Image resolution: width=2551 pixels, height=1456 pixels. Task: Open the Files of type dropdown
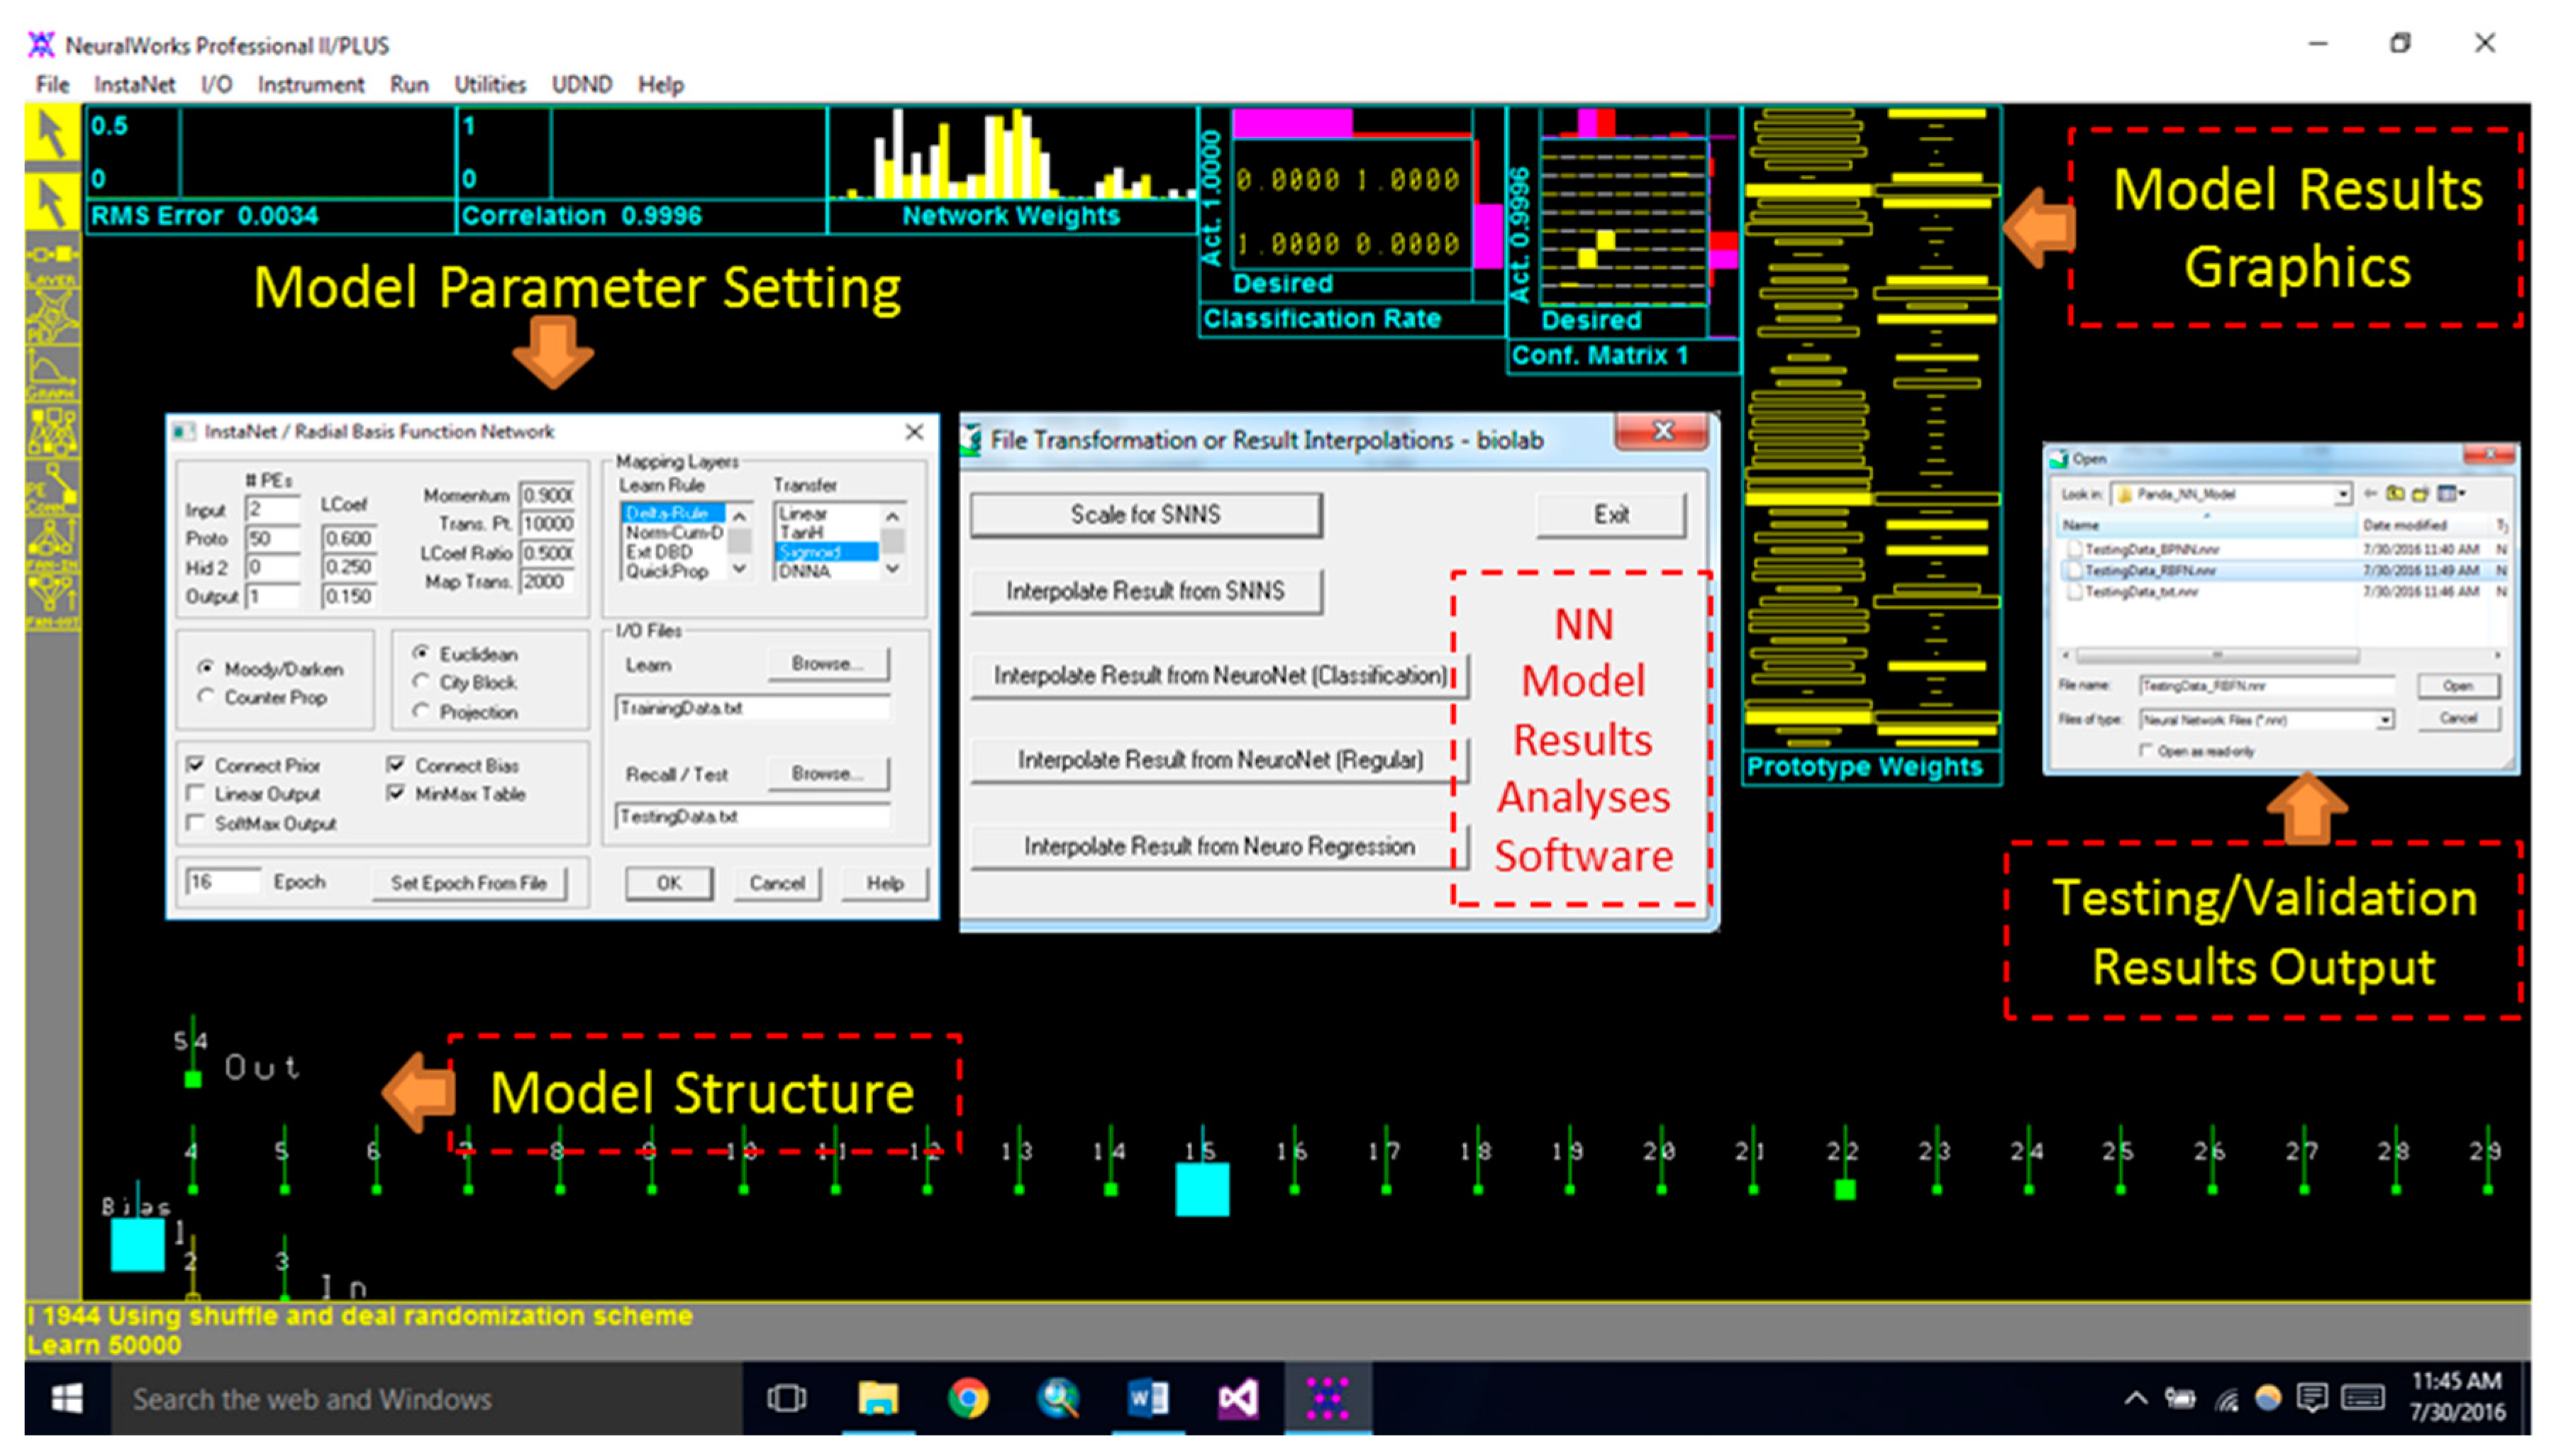click(x=2385, y=720)
